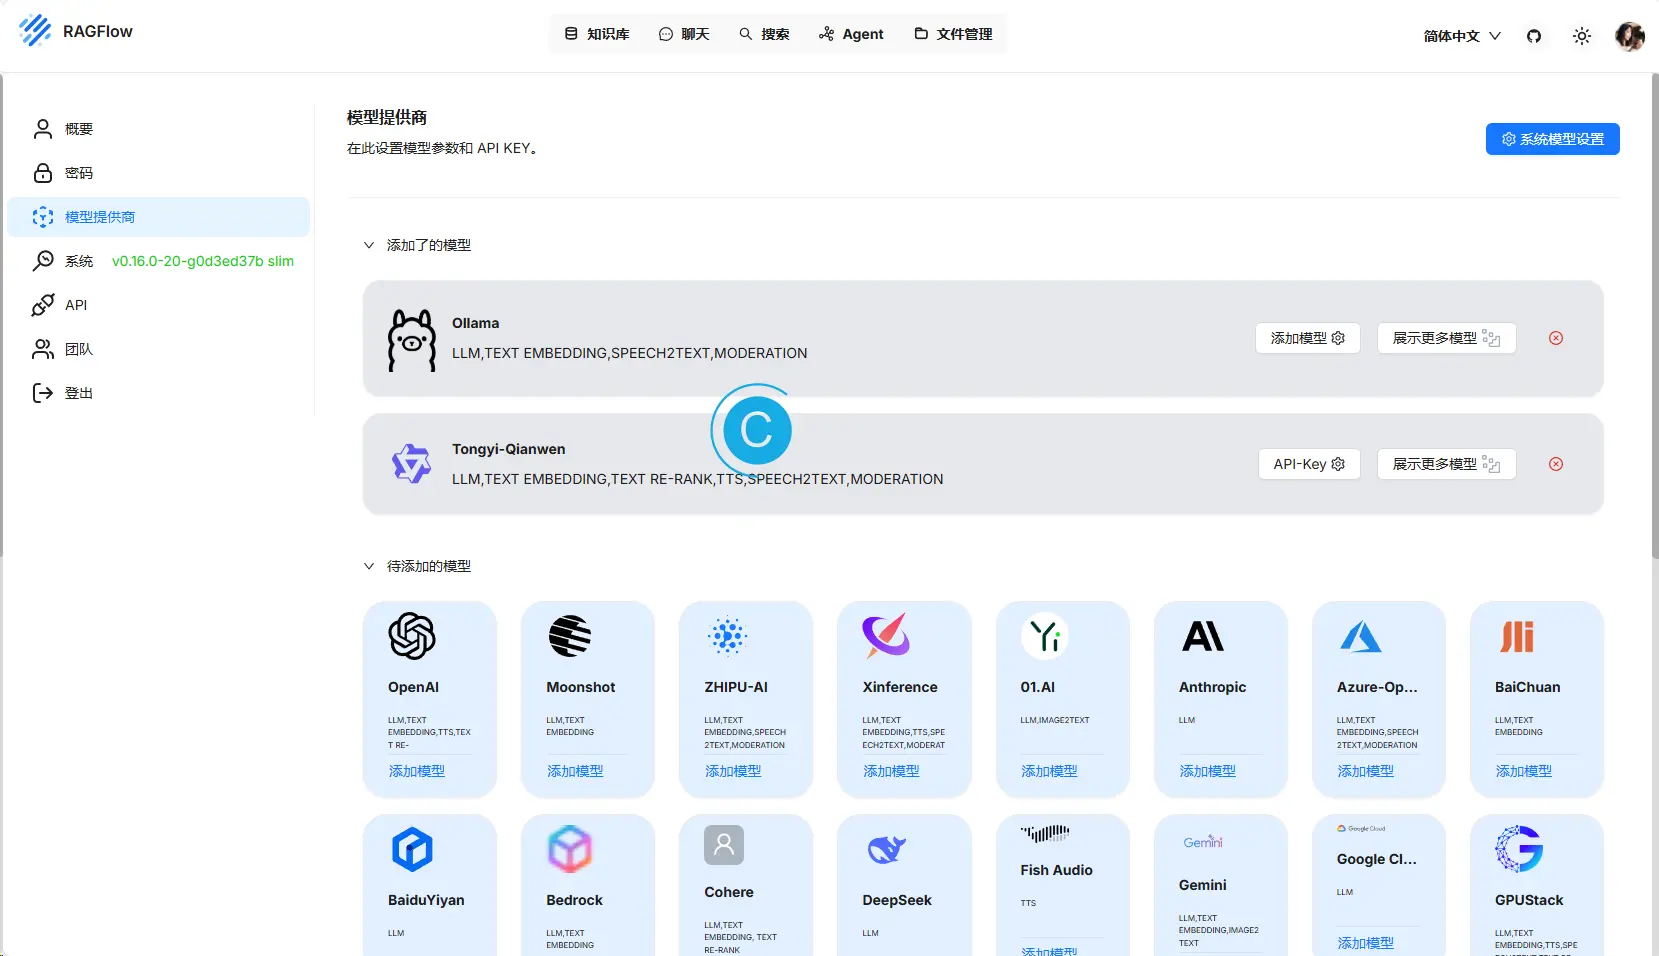Switch to the 搜索 tab
This screenshot has width=1659, height=956.
point(764,34)
